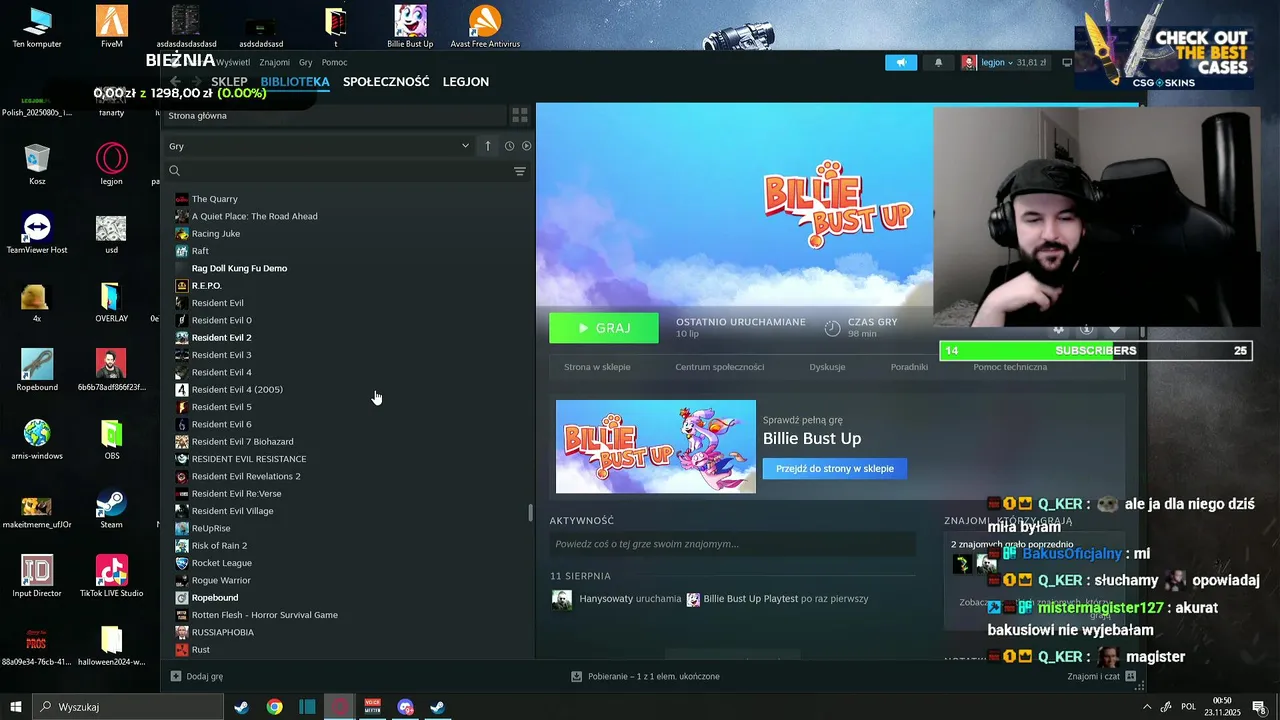The width and height of the screenshot is (1280, 720).
Task: Open Steam notifications bell
Action: 938,62
